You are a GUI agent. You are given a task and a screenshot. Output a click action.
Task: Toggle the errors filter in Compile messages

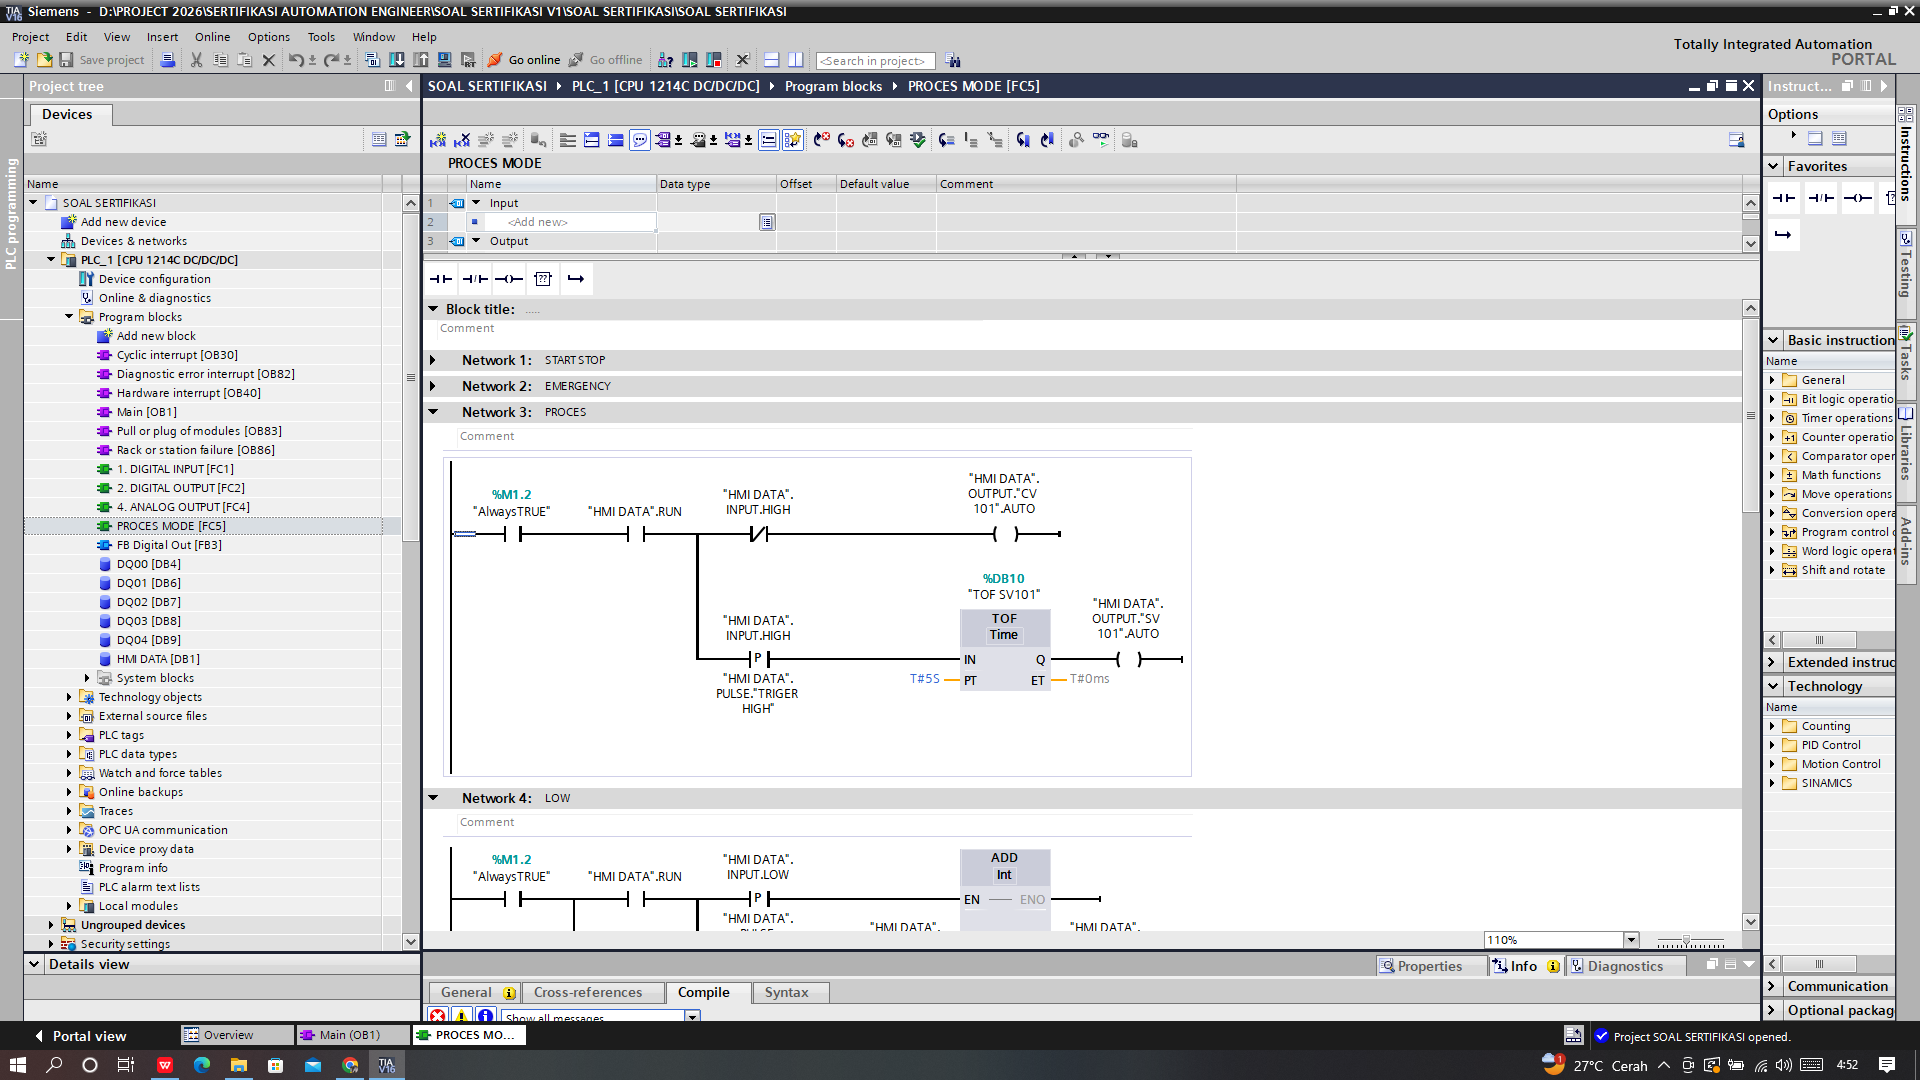click(x=438, y=1016)
